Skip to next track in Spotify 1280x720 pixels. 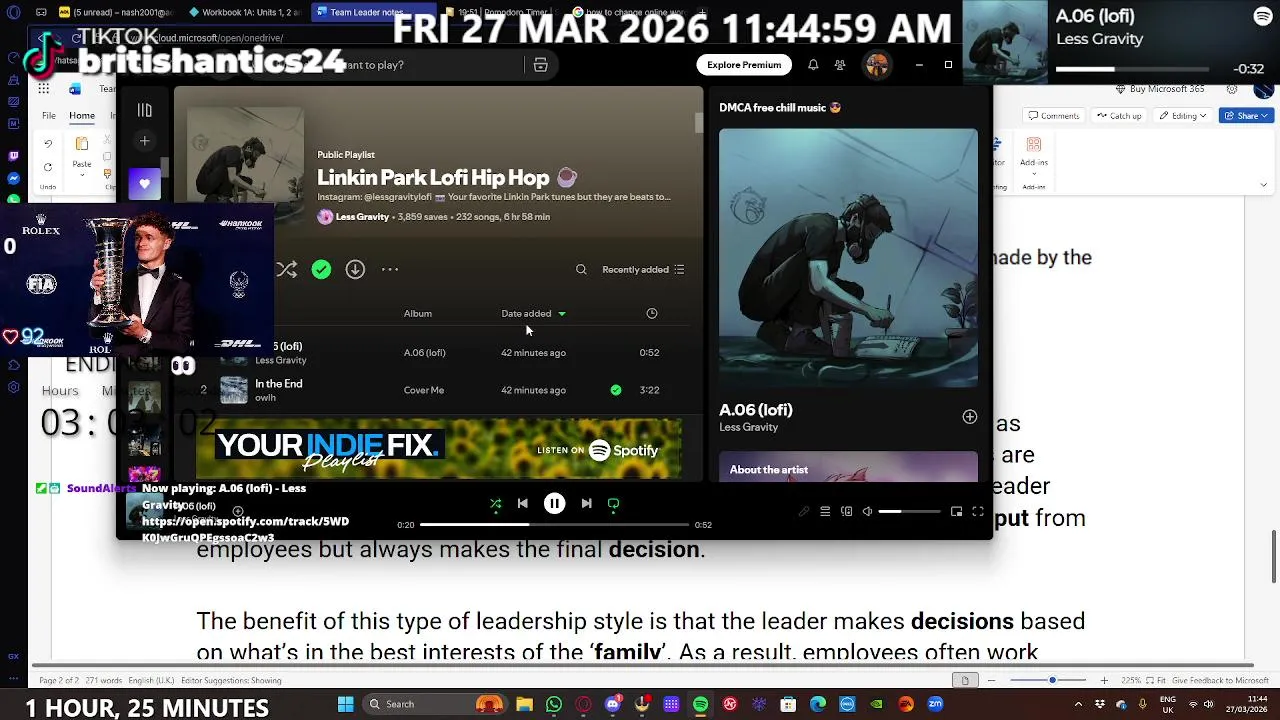point(586,504)
